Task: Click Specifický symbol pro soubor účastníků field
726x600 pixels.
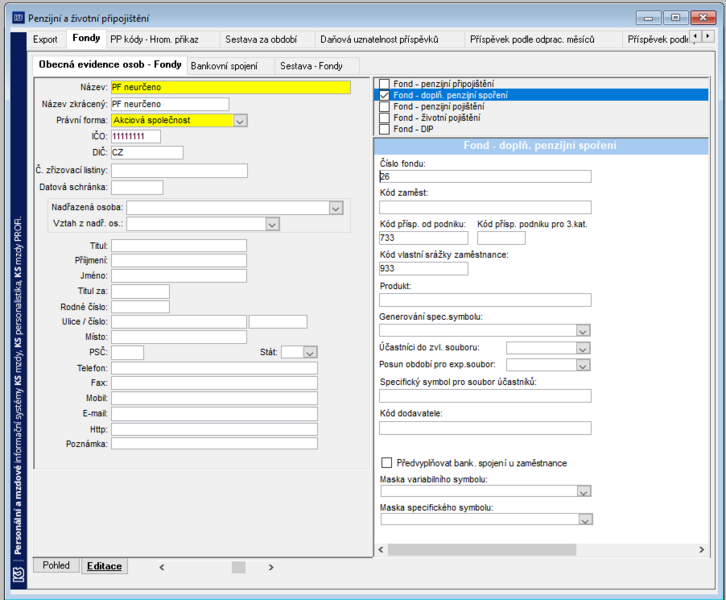Action: tap(485, 396)
